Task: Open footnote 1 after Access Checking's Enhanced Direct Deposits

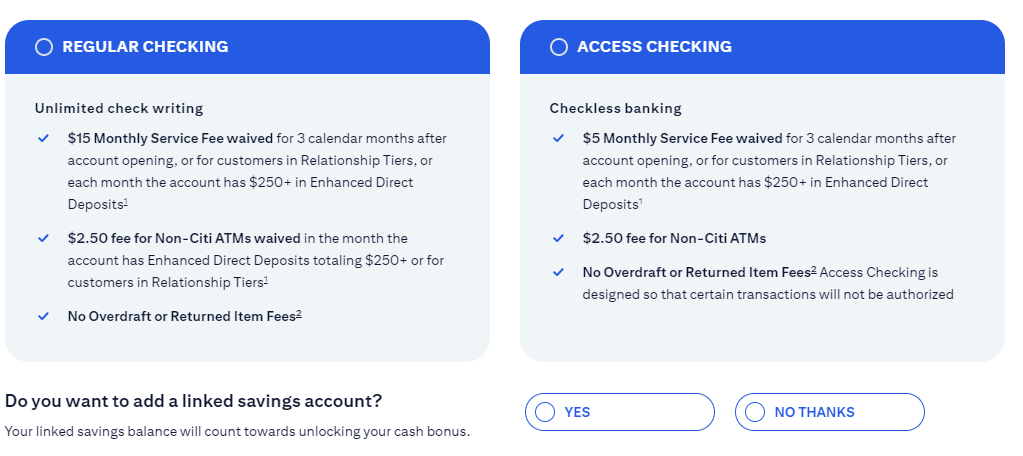Action: 640,203
